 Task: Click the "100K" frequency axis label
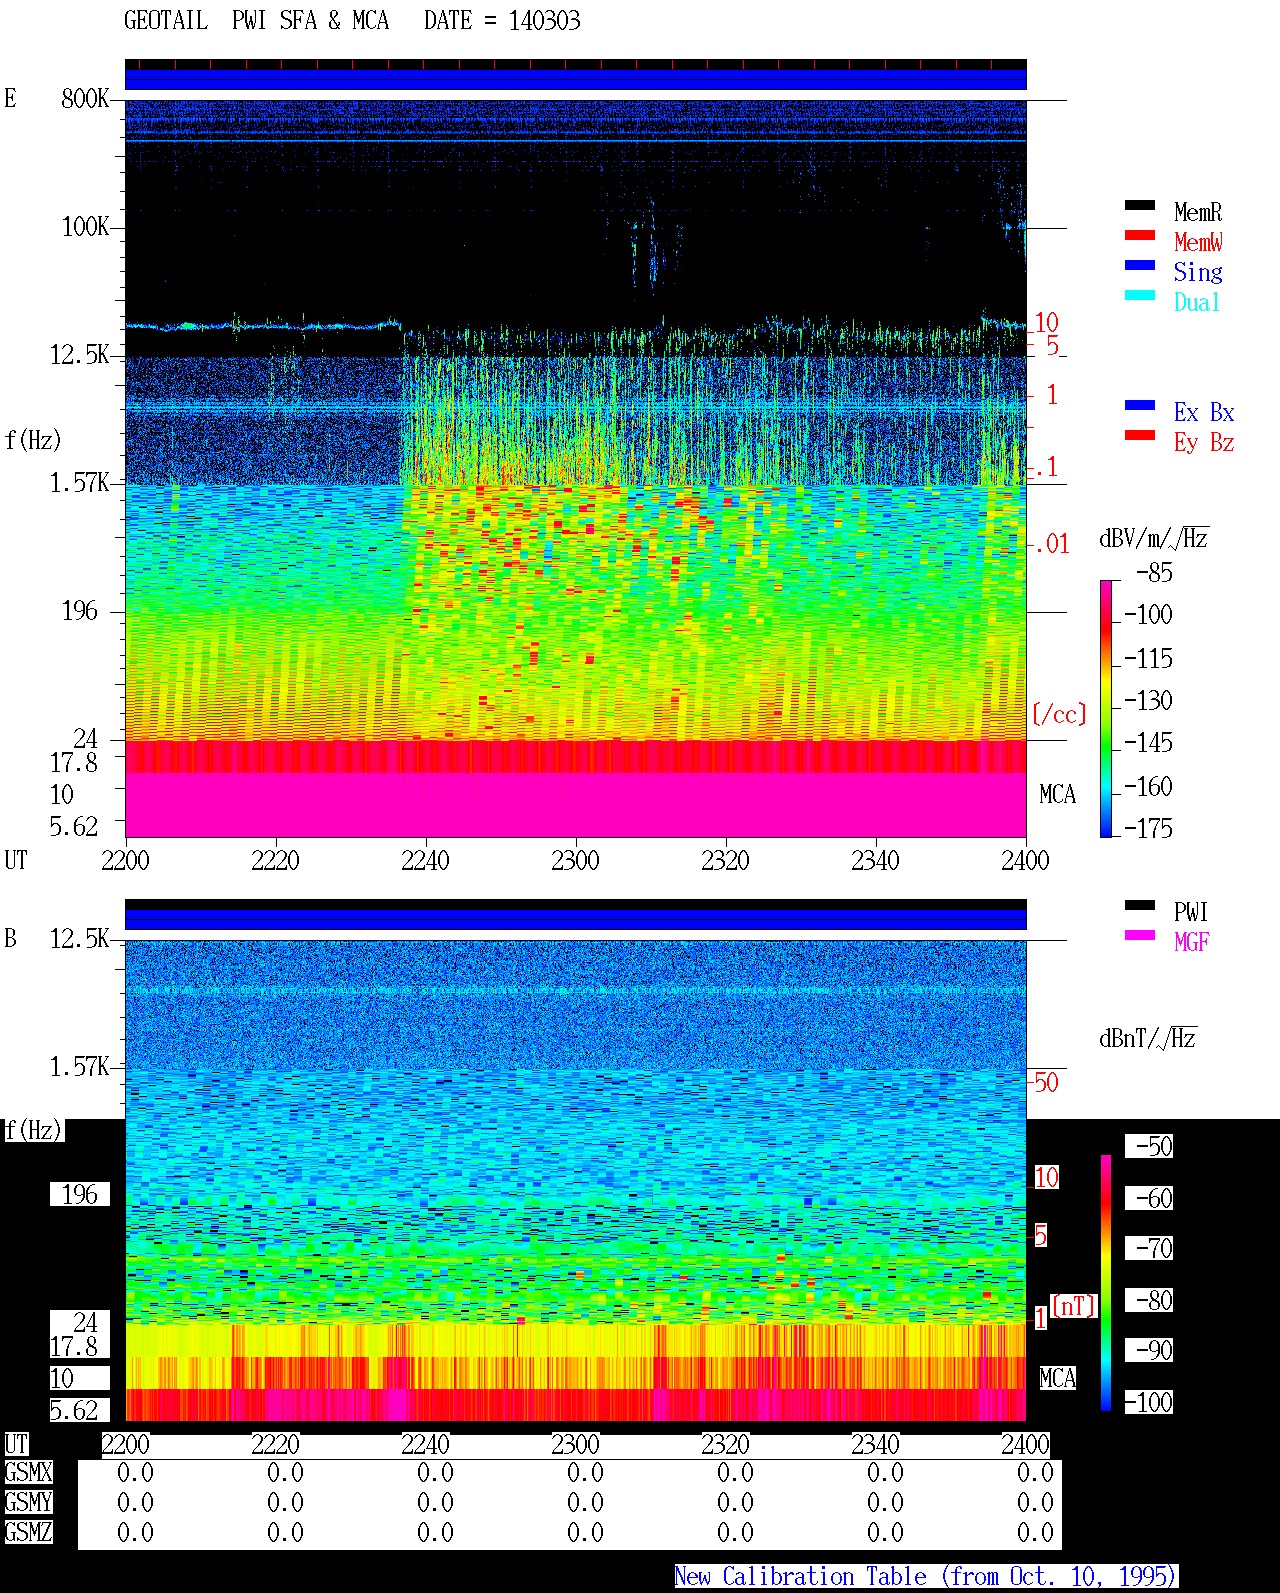85,226
